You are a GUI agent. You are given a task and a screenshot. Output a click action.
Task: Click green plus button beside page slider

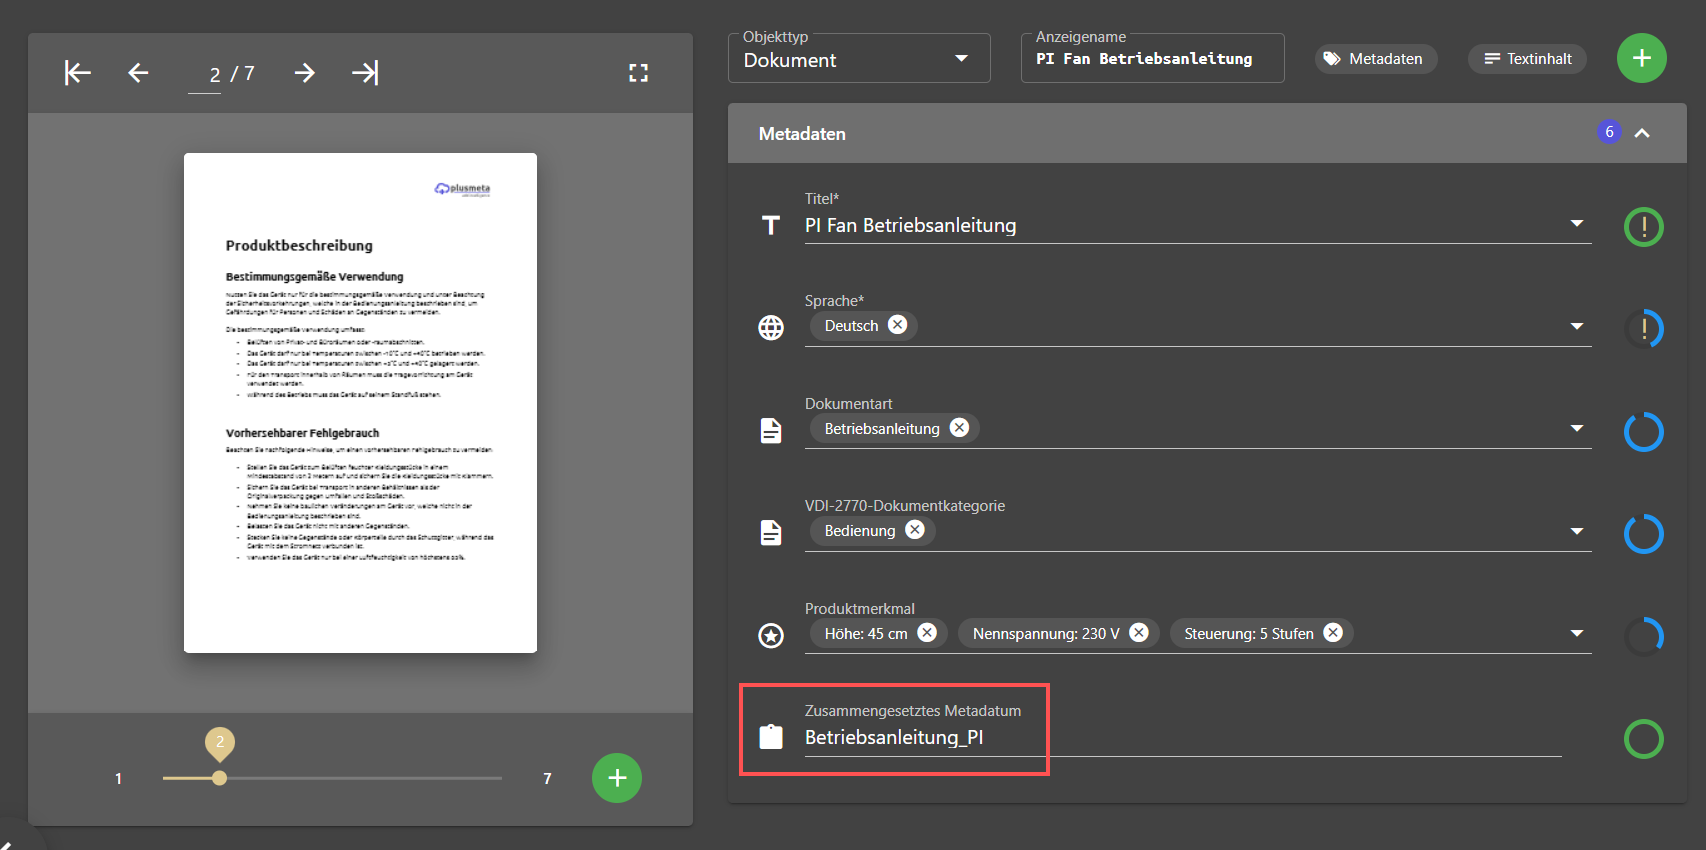tap(617, 778)
